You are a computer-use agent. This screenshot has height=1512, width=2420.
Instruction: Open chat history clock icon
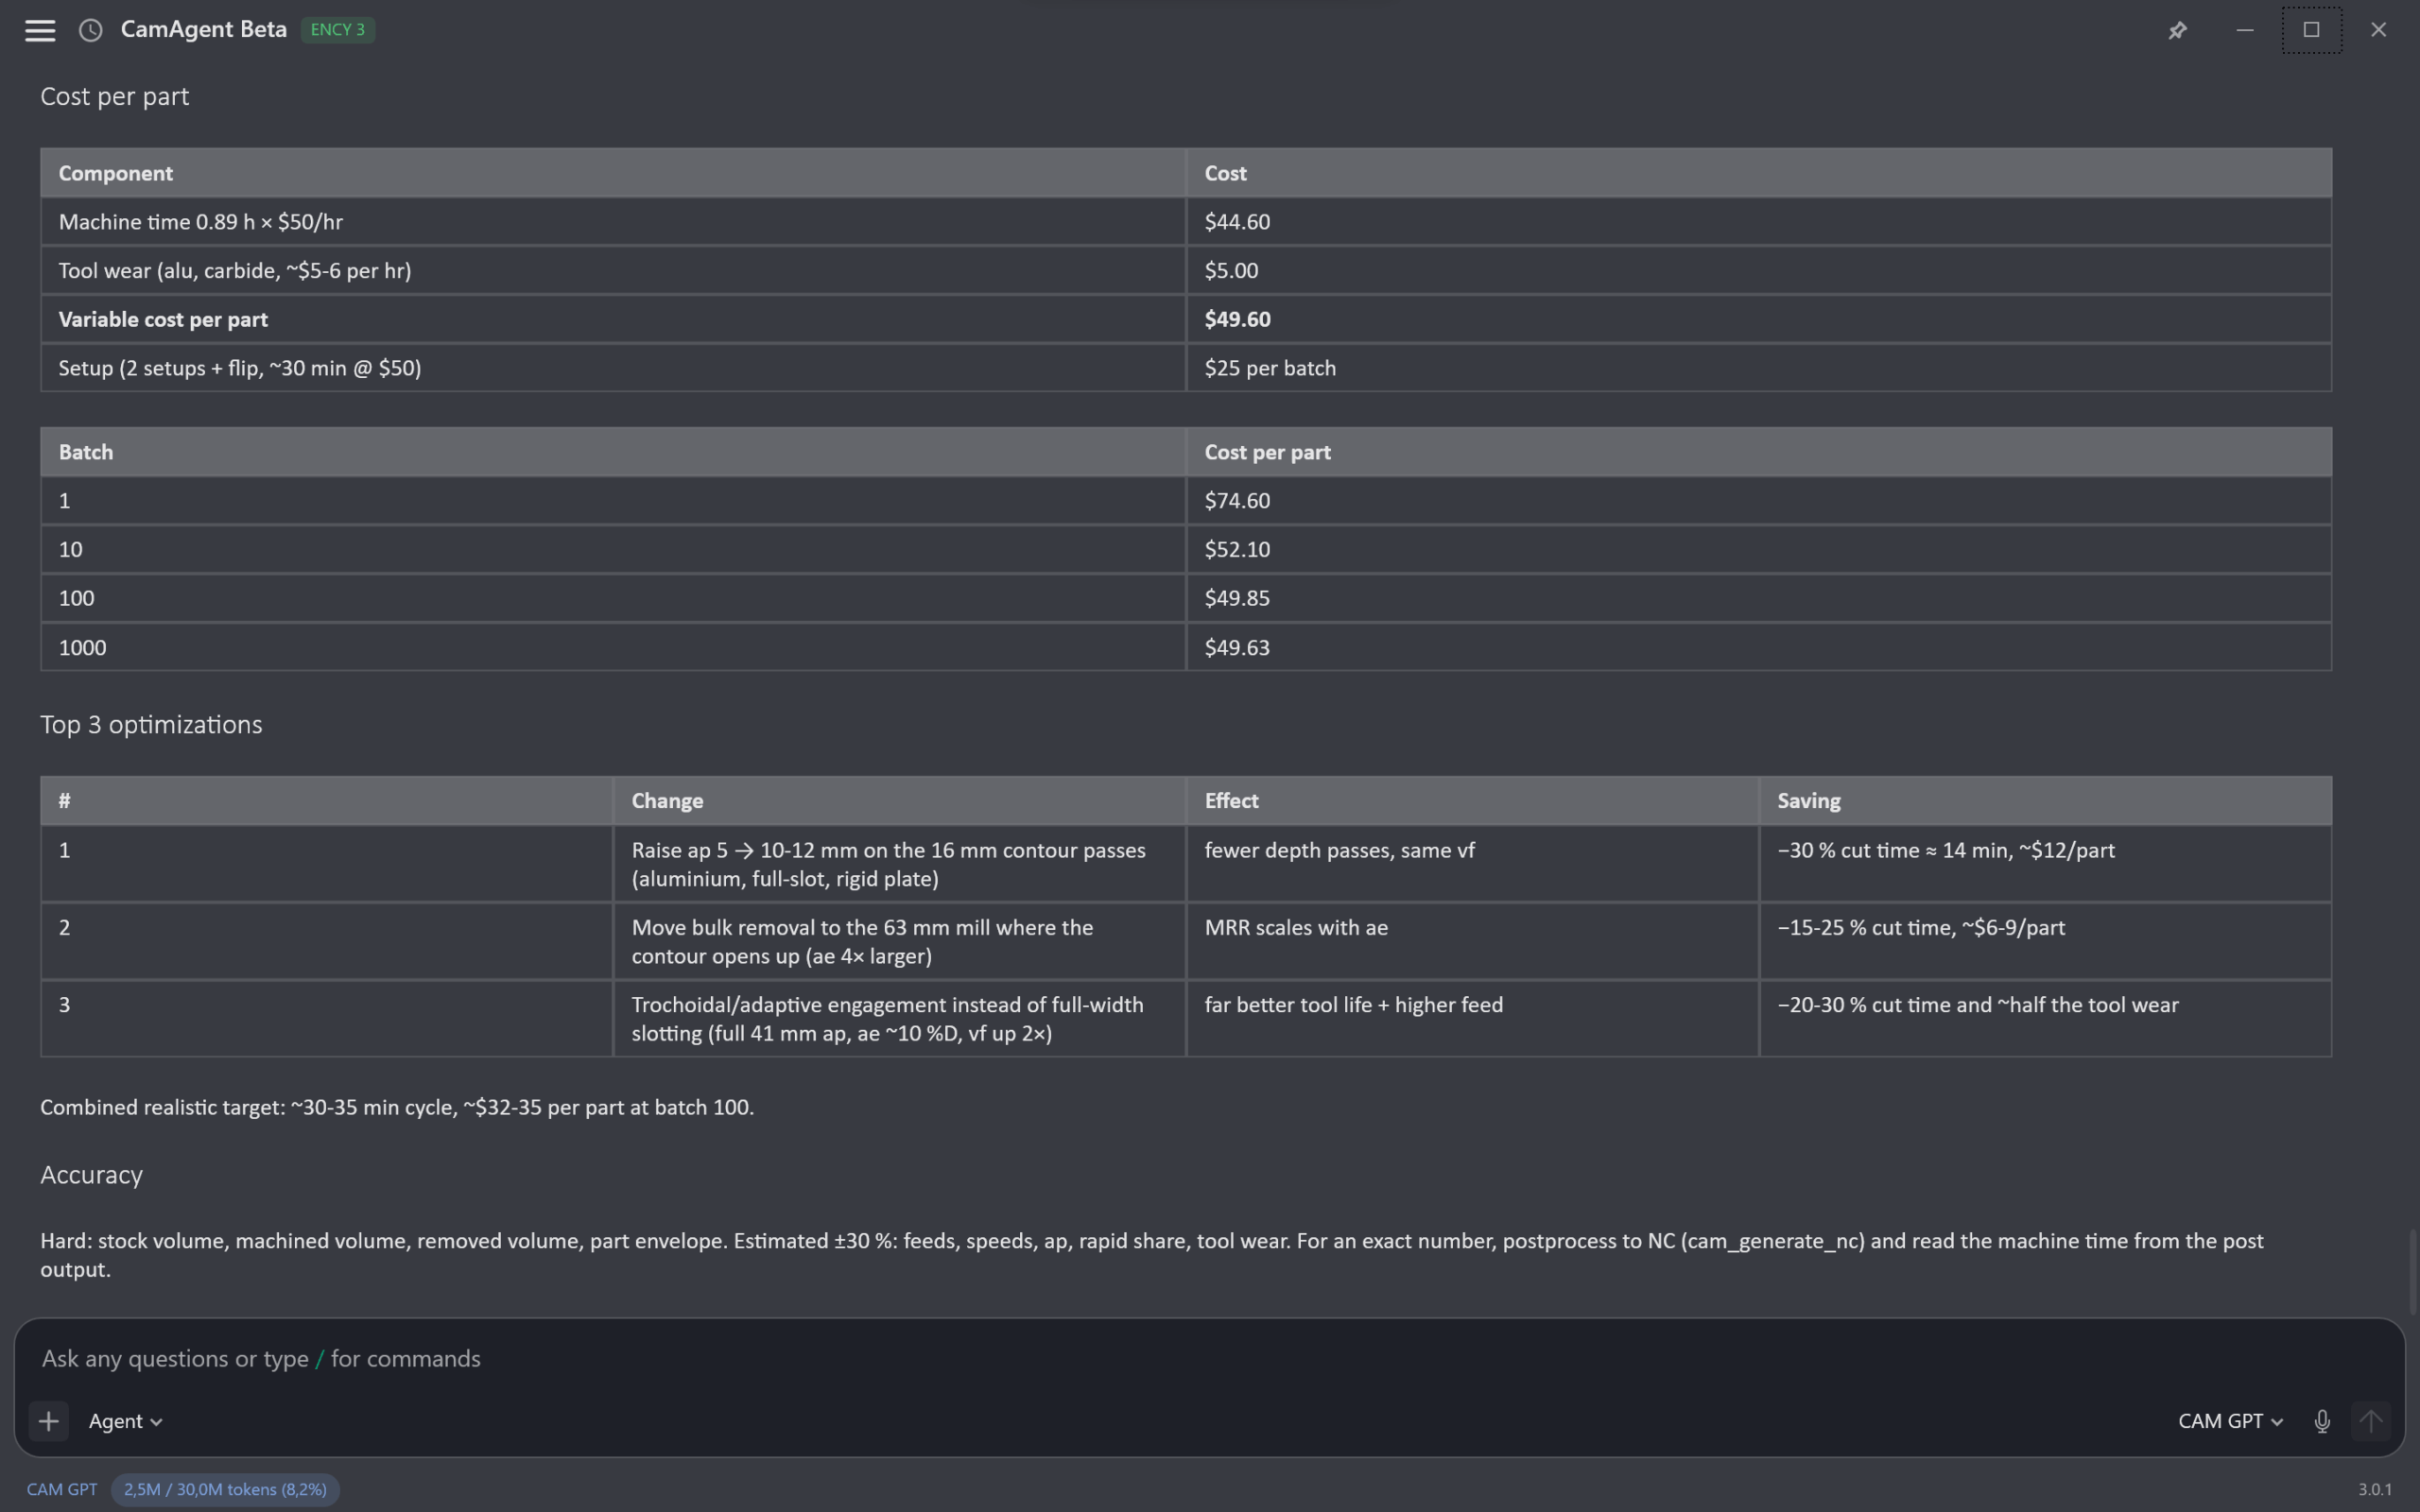click(x=91, y=30)
